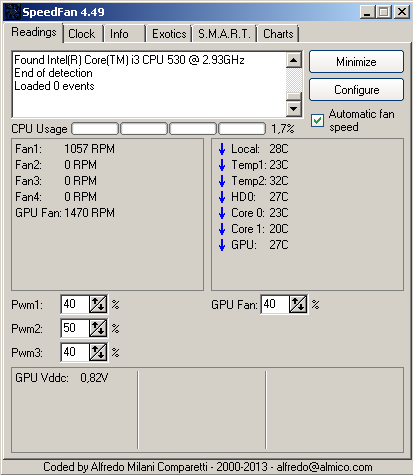This screenshot has width=413, height=475.
Task: Click the Core 1 arrow icon
Action: click(222, 229)
